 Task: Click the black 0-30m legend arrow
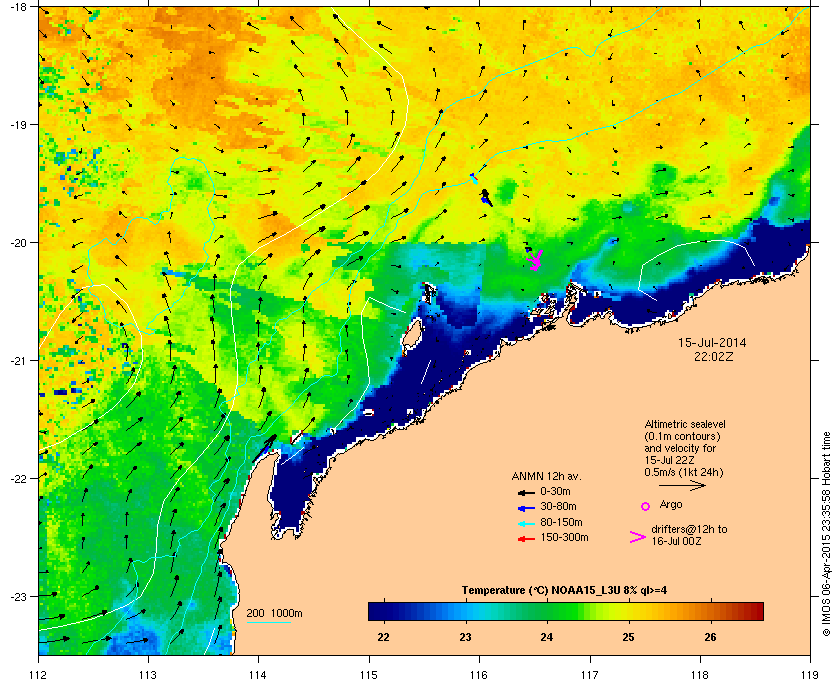point(526,492)
